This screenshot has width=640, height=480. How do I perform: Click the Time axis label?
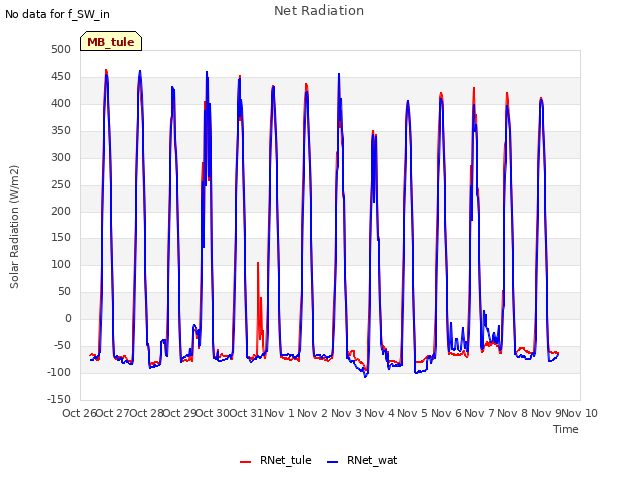(566, 429)
